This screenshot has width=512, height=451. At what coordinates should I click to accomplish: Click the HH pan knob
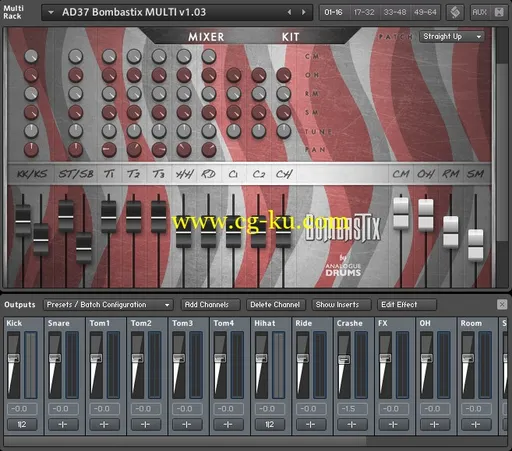184,150
